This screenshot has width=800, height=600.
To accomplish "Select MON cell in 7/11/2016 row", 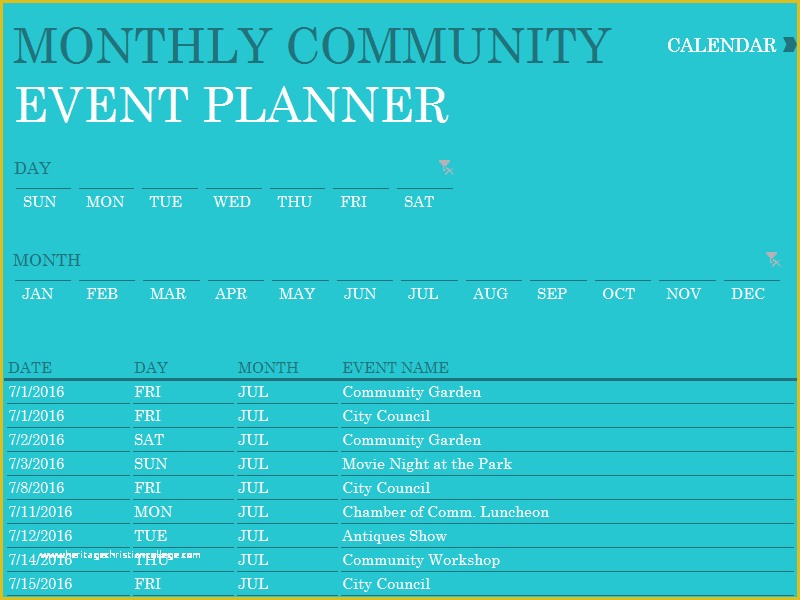I will 183,512.
